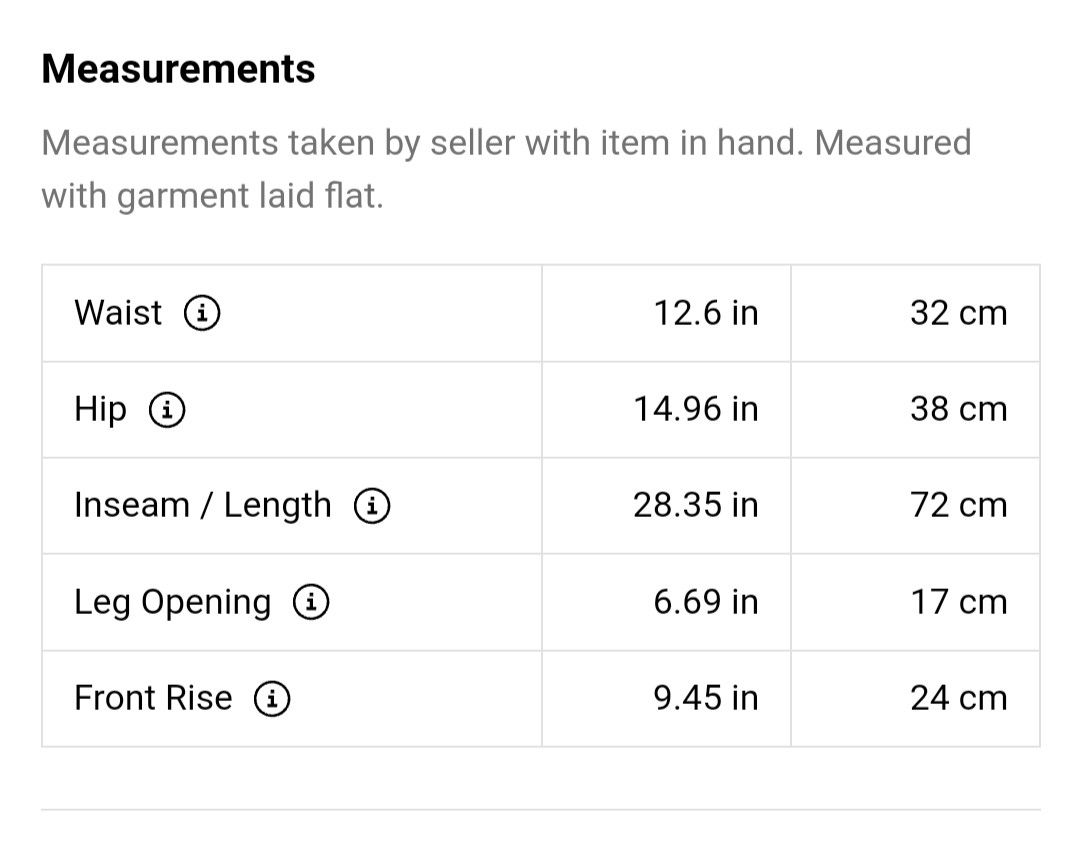Open the Waist info icon

click(202, 313)
